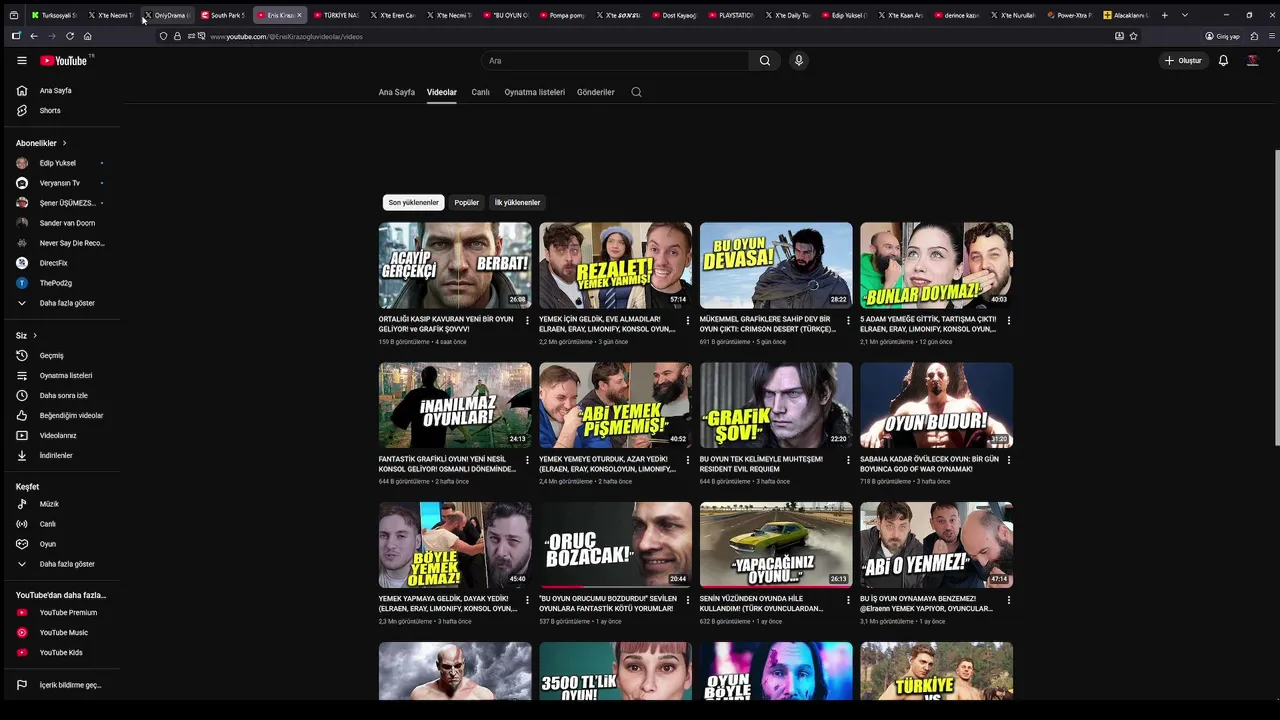Select the Popüler filter chip
The width and height of the screenshot is (1280, 720).
pos(467,202)
